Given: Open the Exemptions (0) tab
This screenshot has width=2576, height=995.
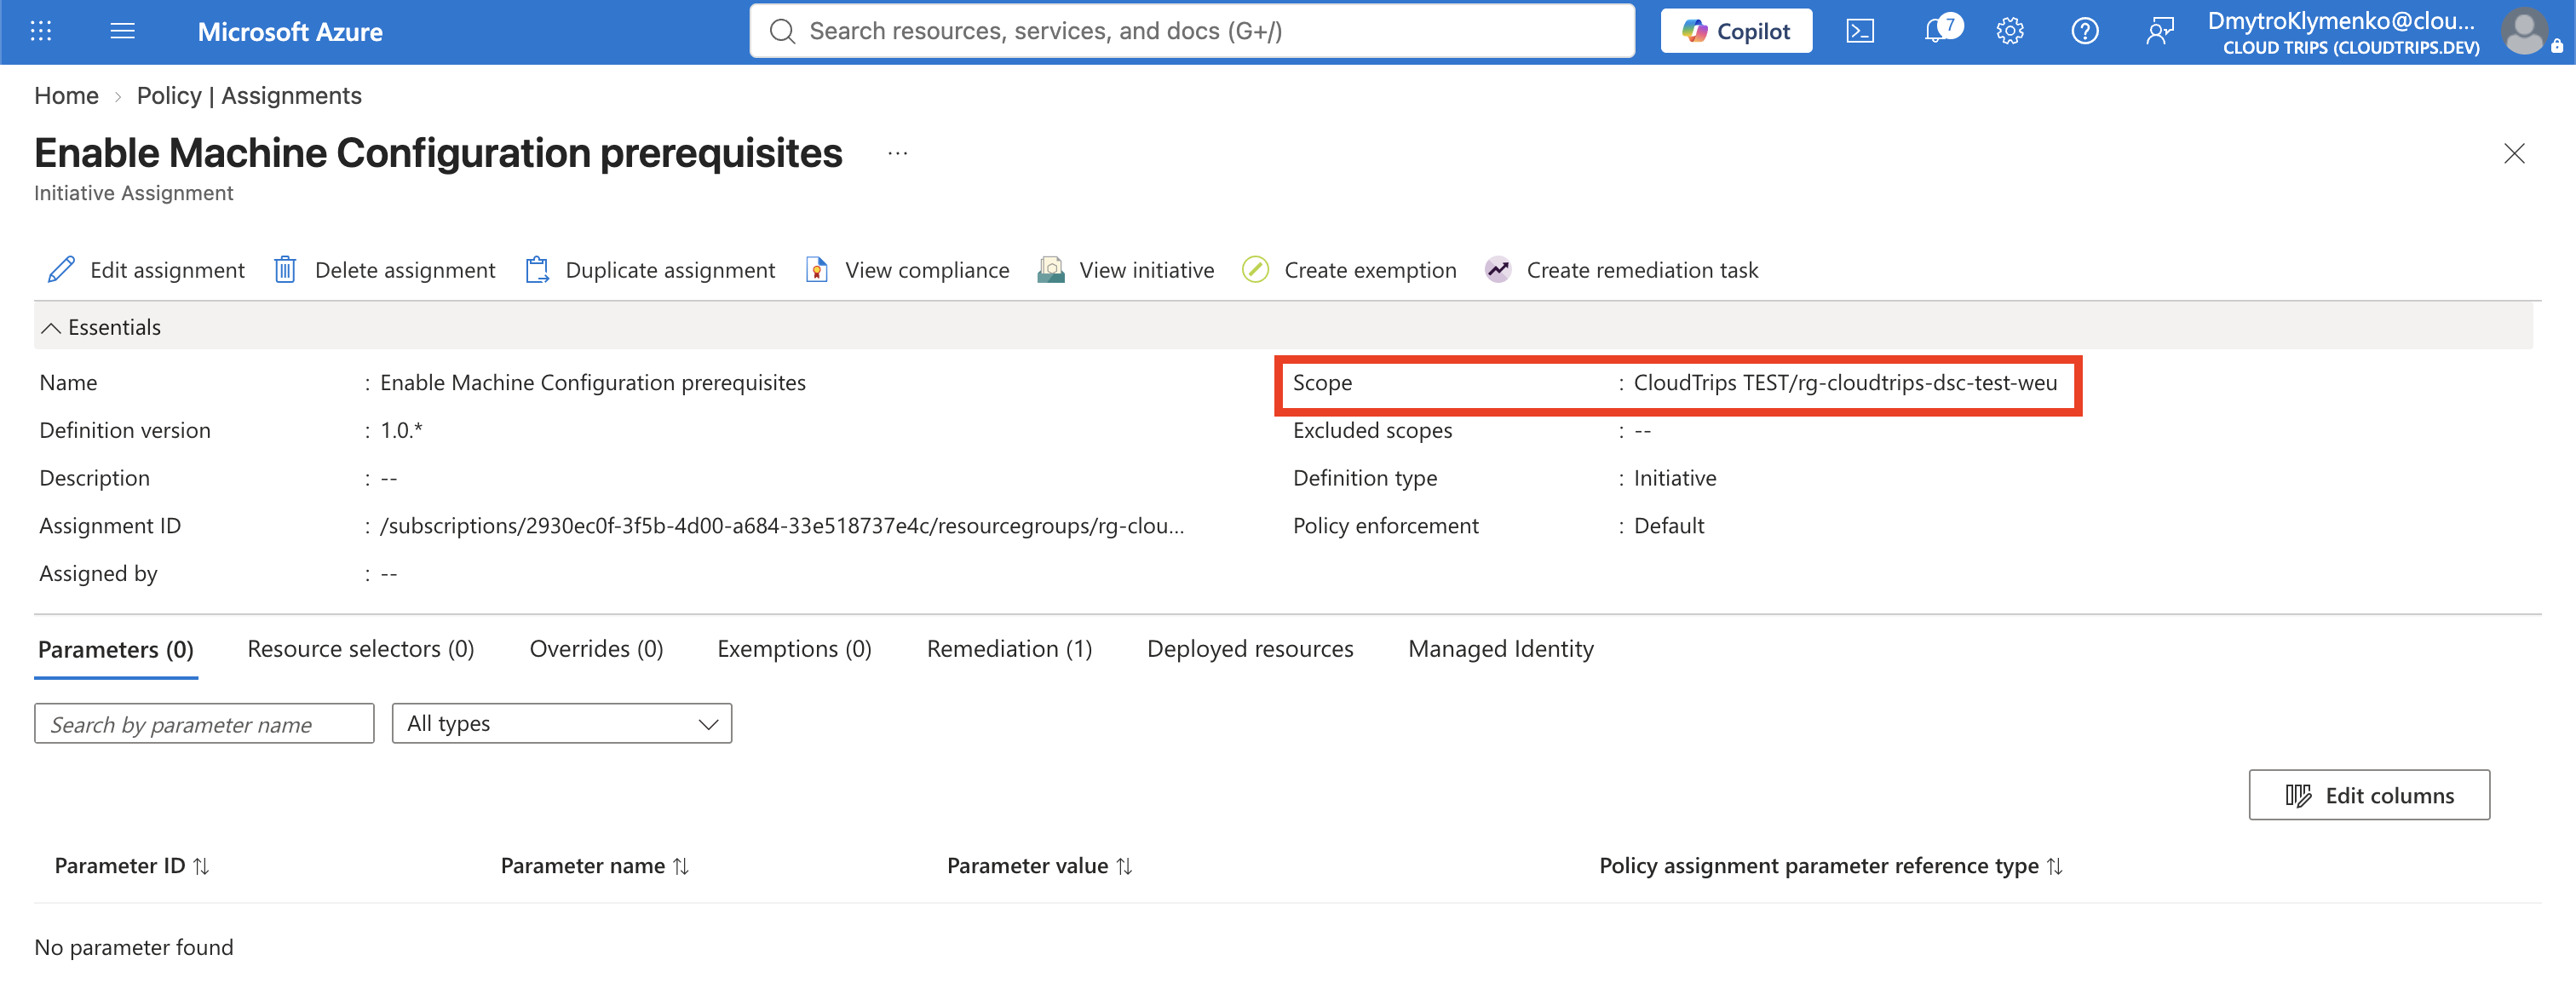Looking at the screenshot, I should pyautogui.click(x=794, y=650).
